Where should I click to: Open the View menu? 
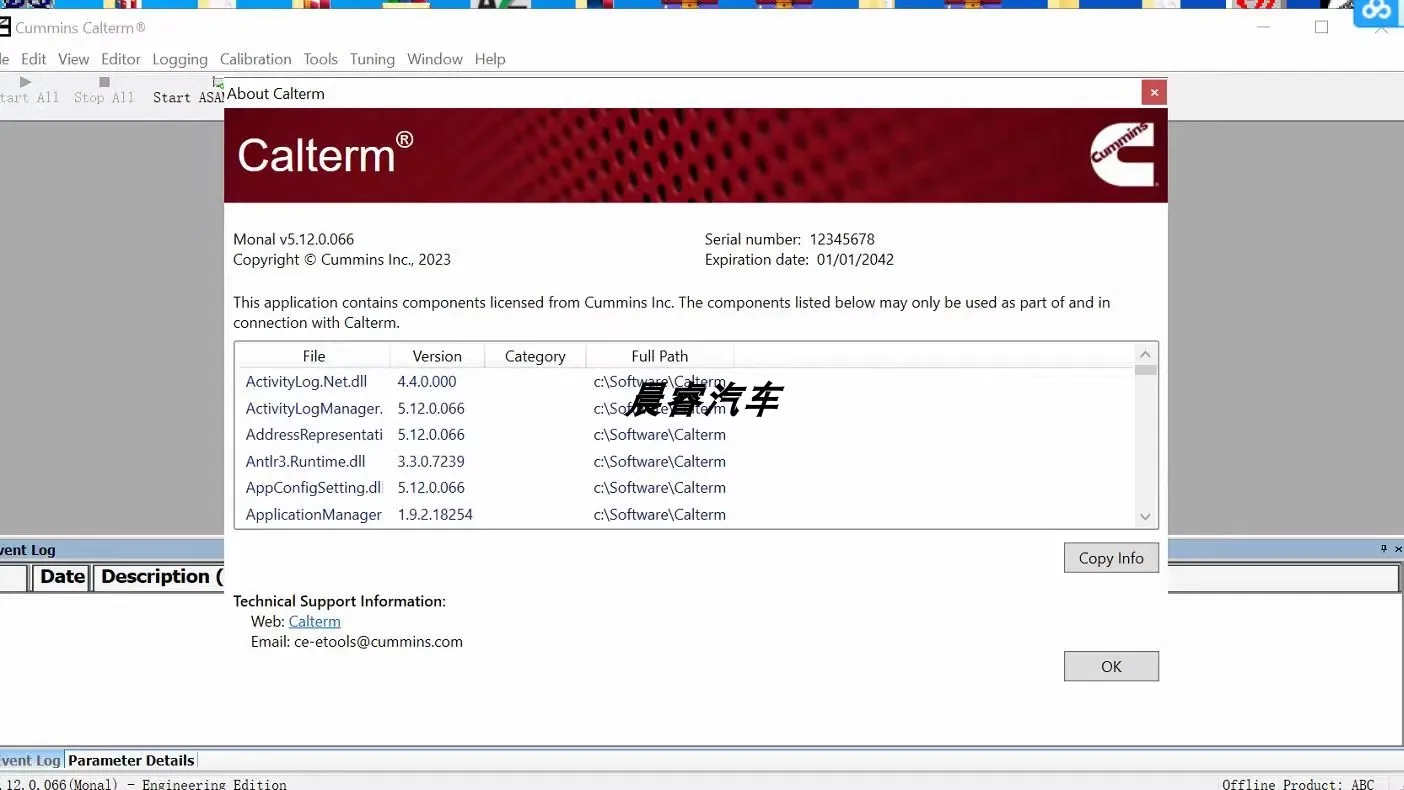point(73,59)
